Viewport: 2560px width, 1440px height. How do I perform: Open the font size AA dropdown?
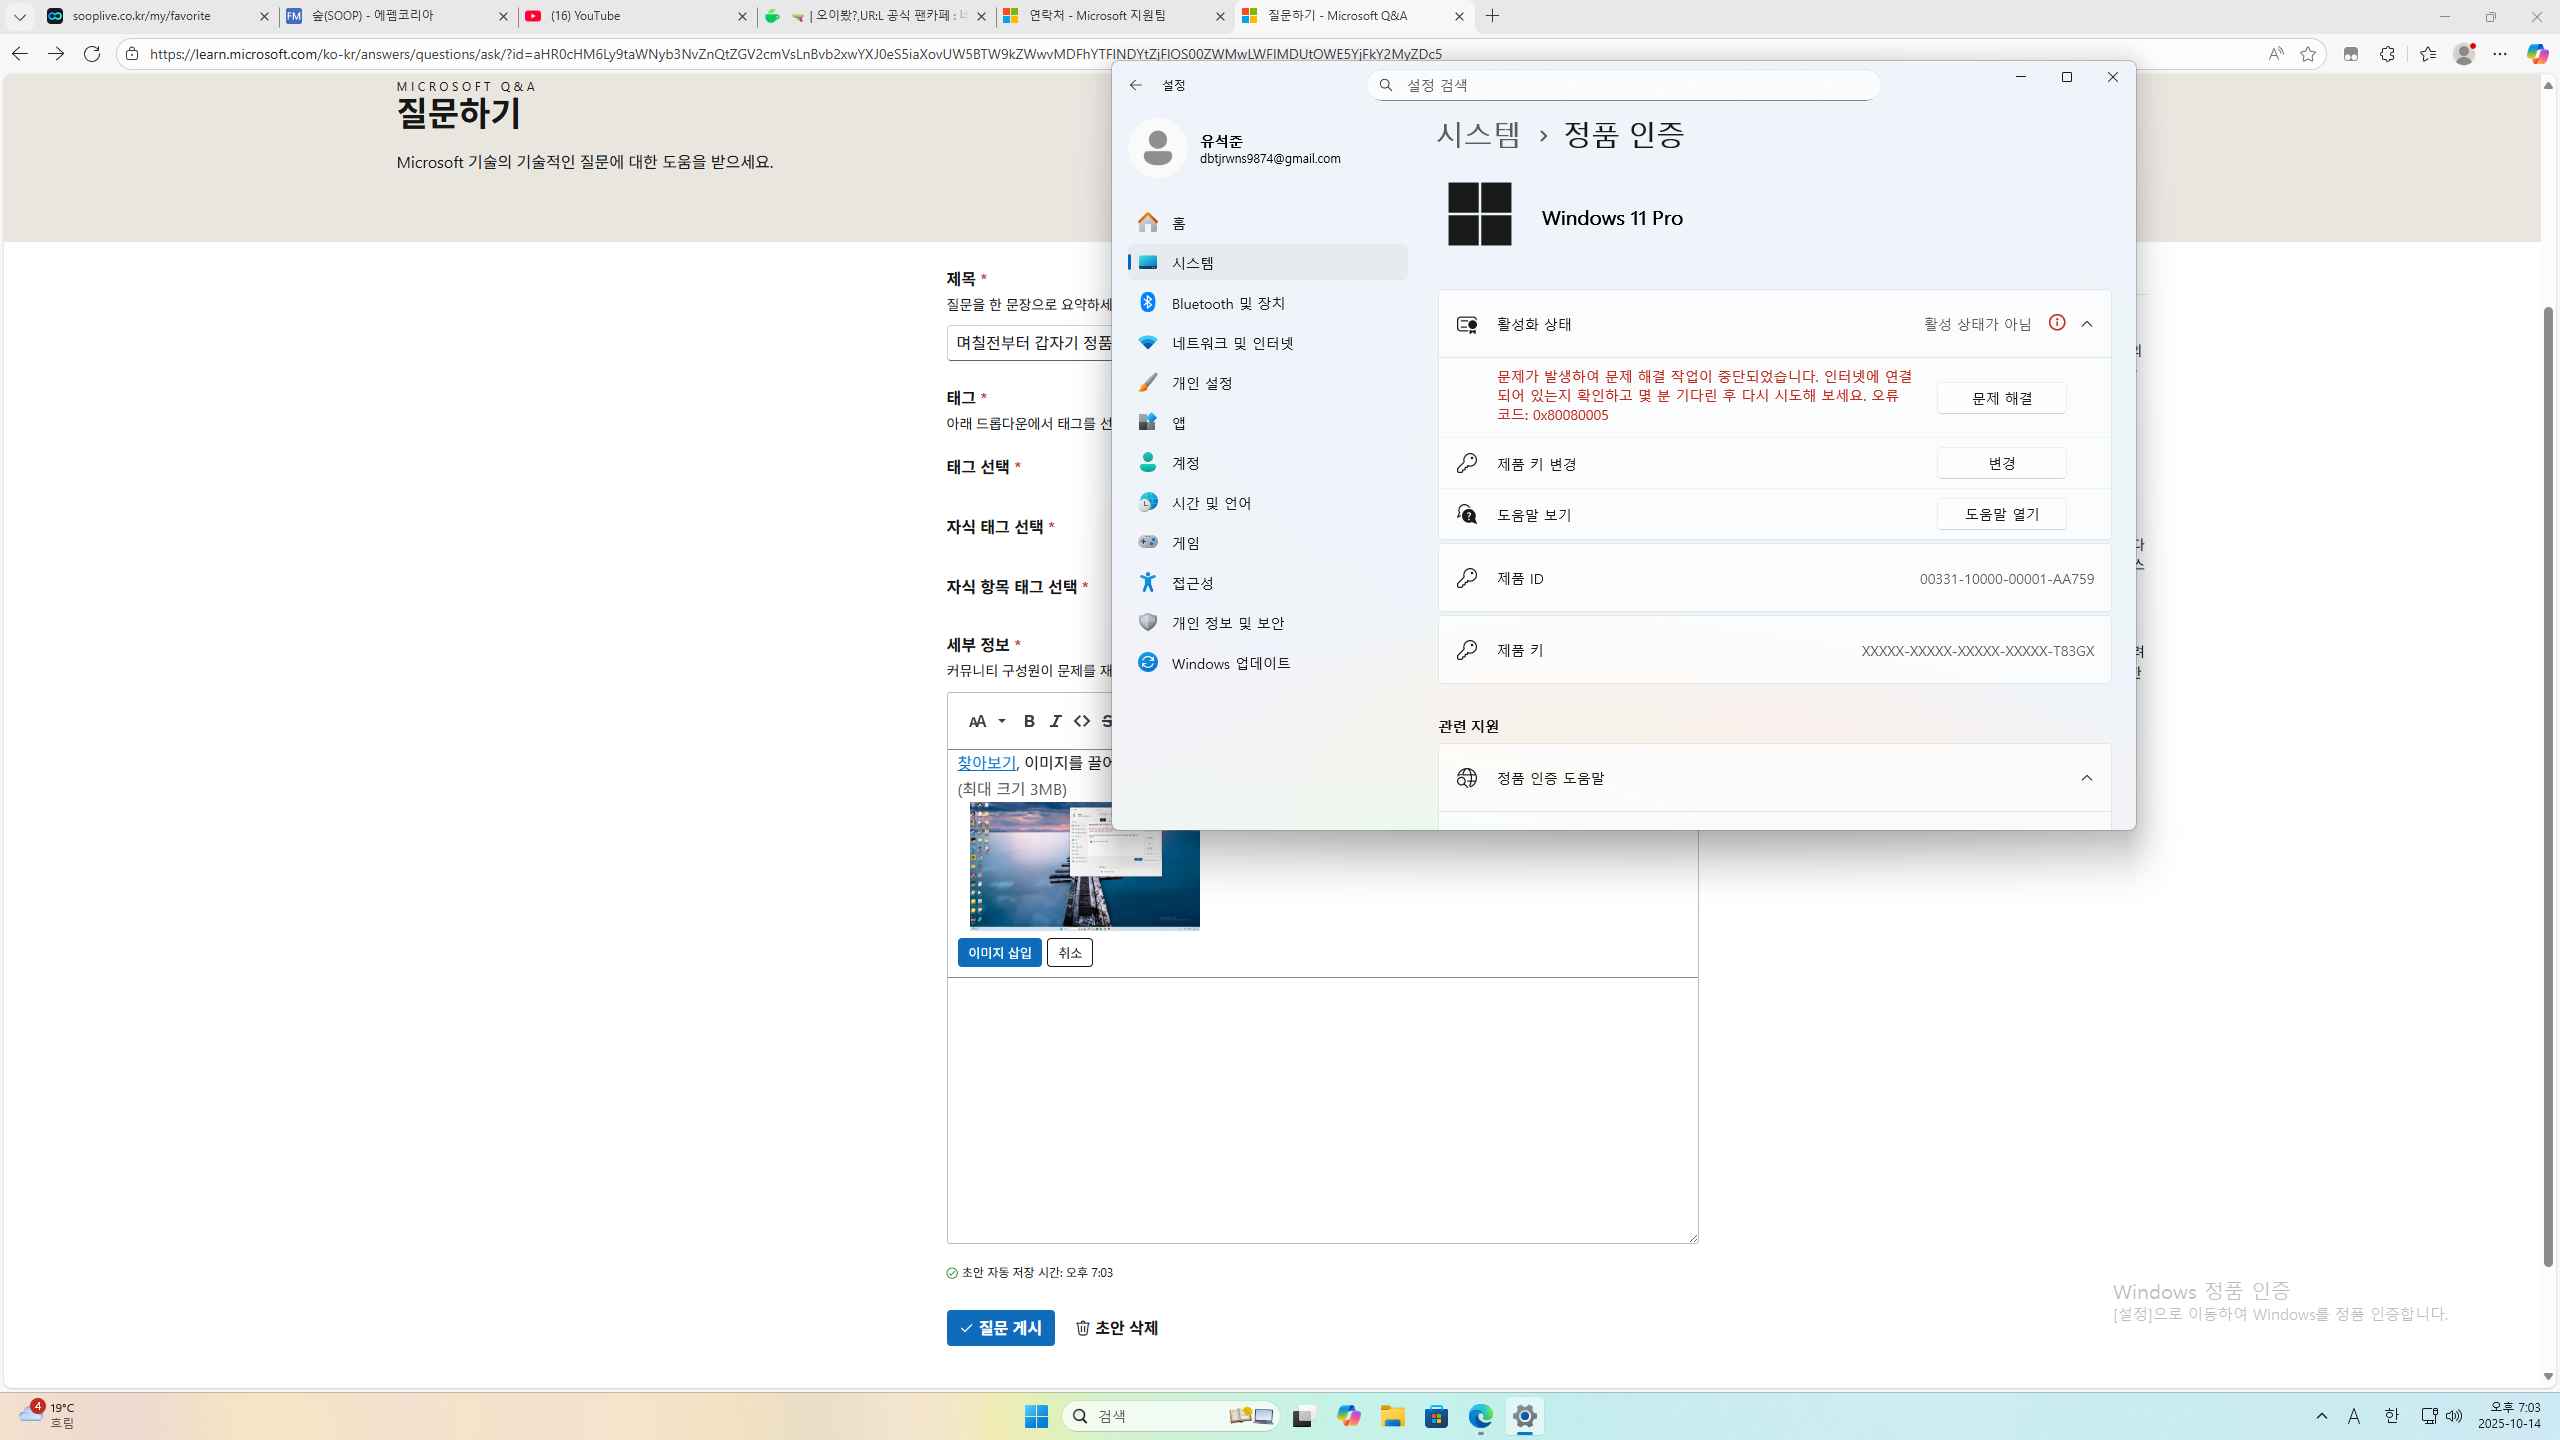click(986, 721)
